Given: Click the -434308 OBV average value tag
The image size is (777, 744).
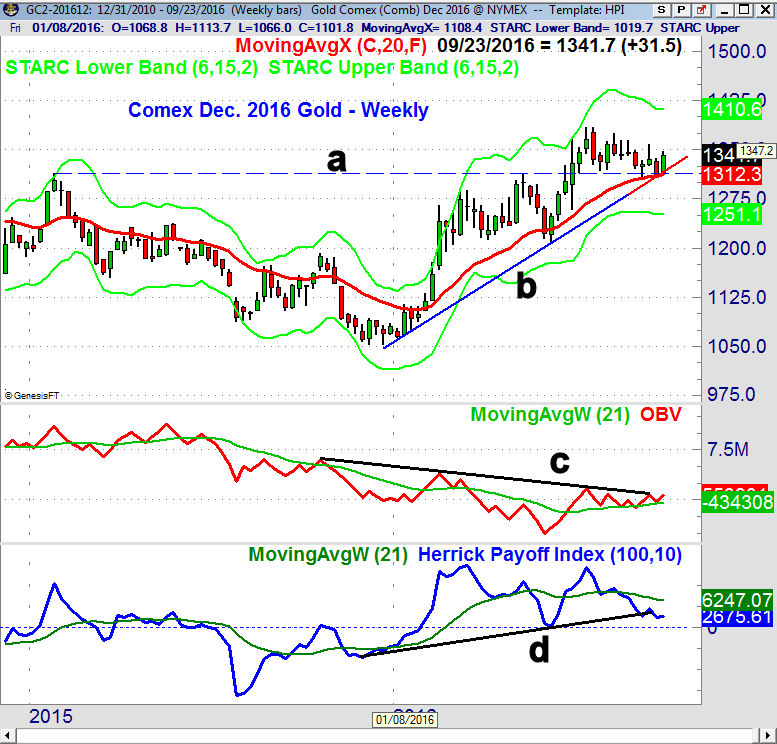Looking at the screenshot, I should (x=738, y=502).
